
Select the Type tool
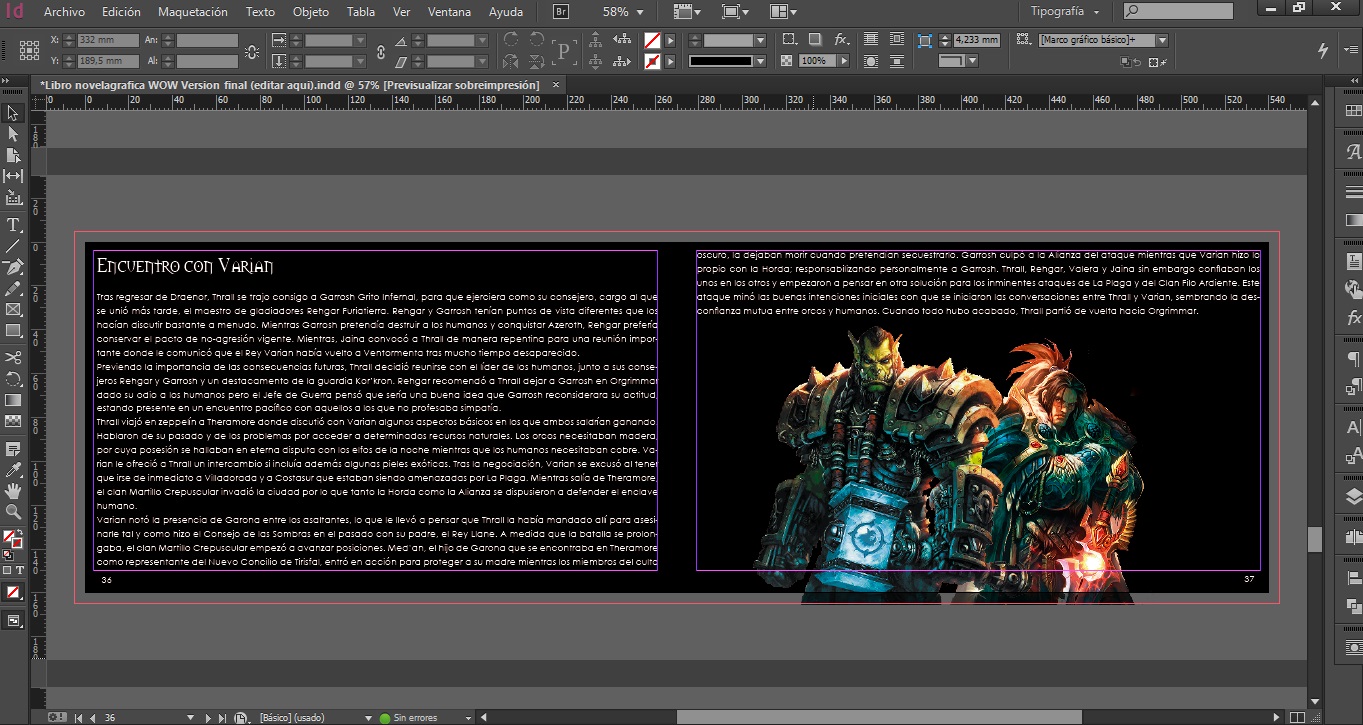tap(13, 224)
